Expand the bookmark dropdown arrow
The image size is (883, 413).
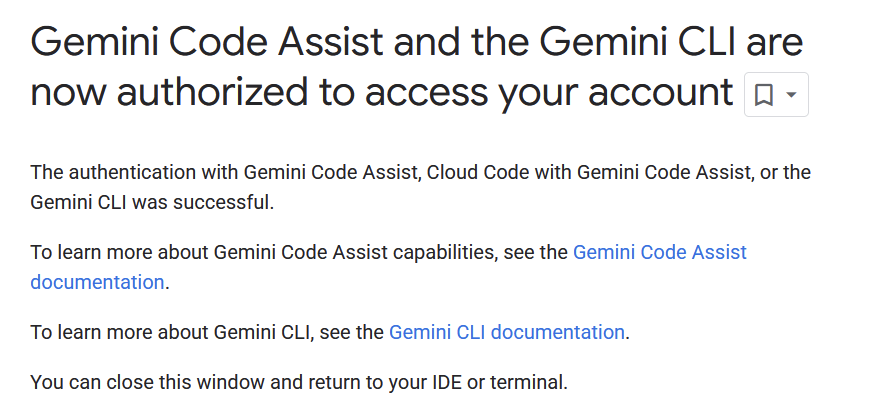(x=792, y=95)
